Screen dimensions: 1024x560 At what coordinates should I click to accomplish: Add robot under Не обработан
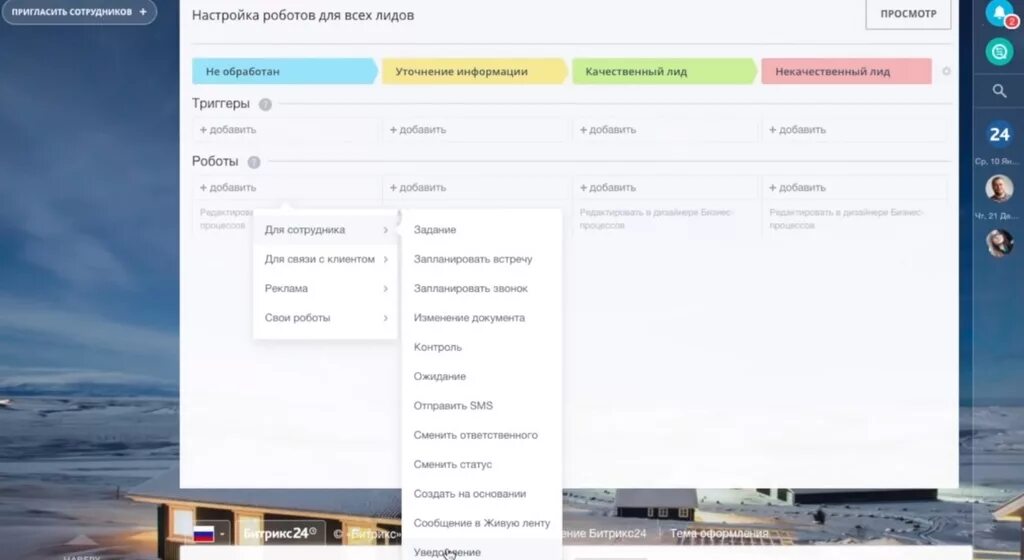click(x=228, y=188)
